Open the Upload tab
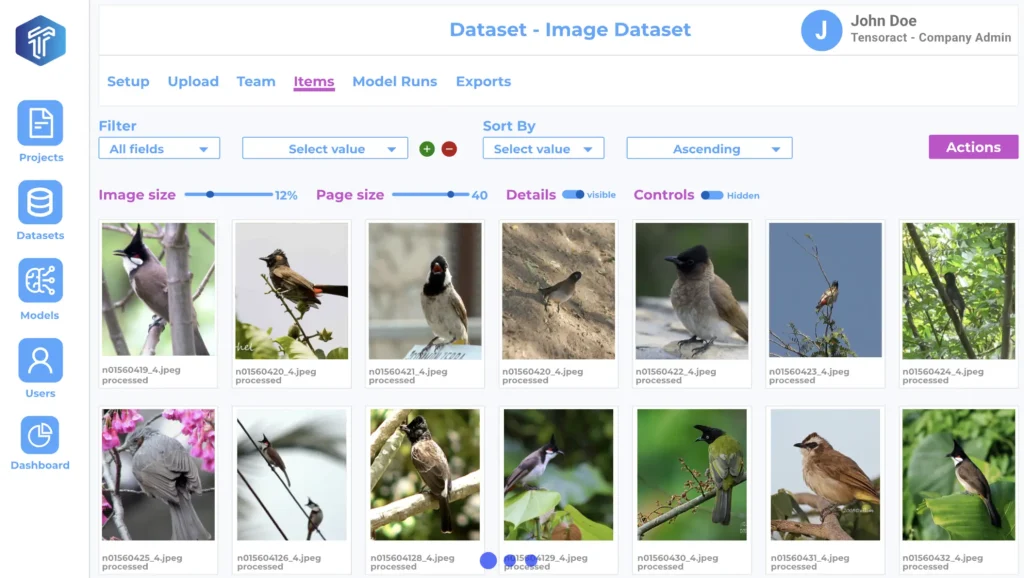This screenshot has width=1024, height=578. [193, 81]
